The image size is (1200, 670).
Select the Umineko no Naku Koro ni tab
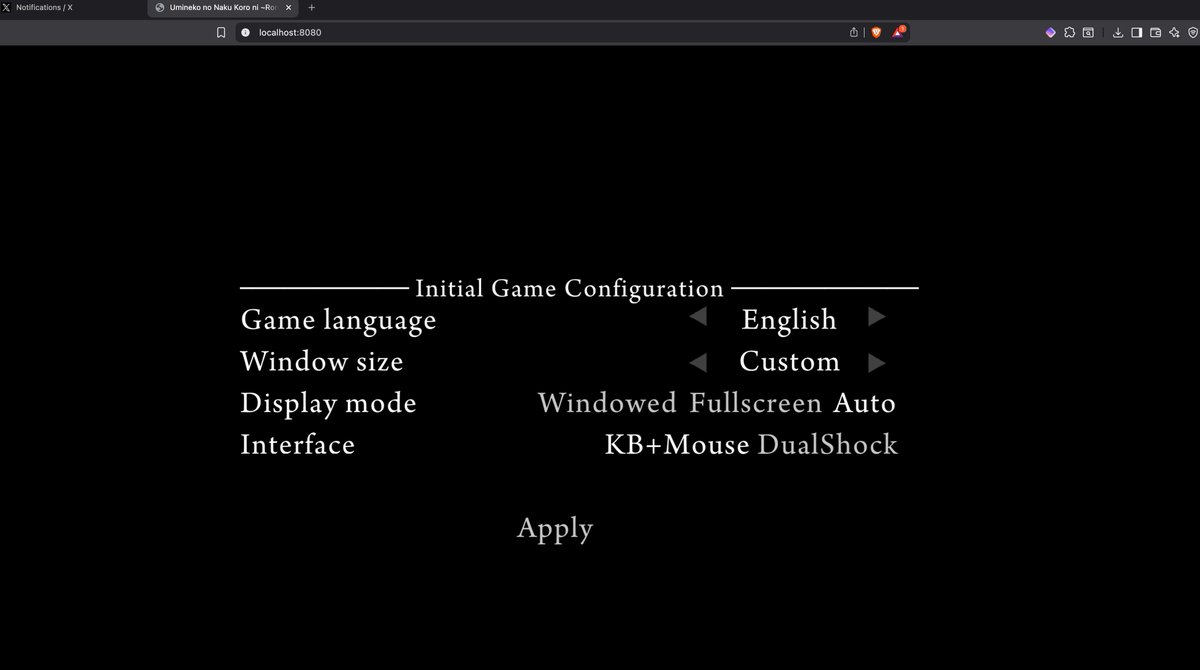tap(222, 7)
